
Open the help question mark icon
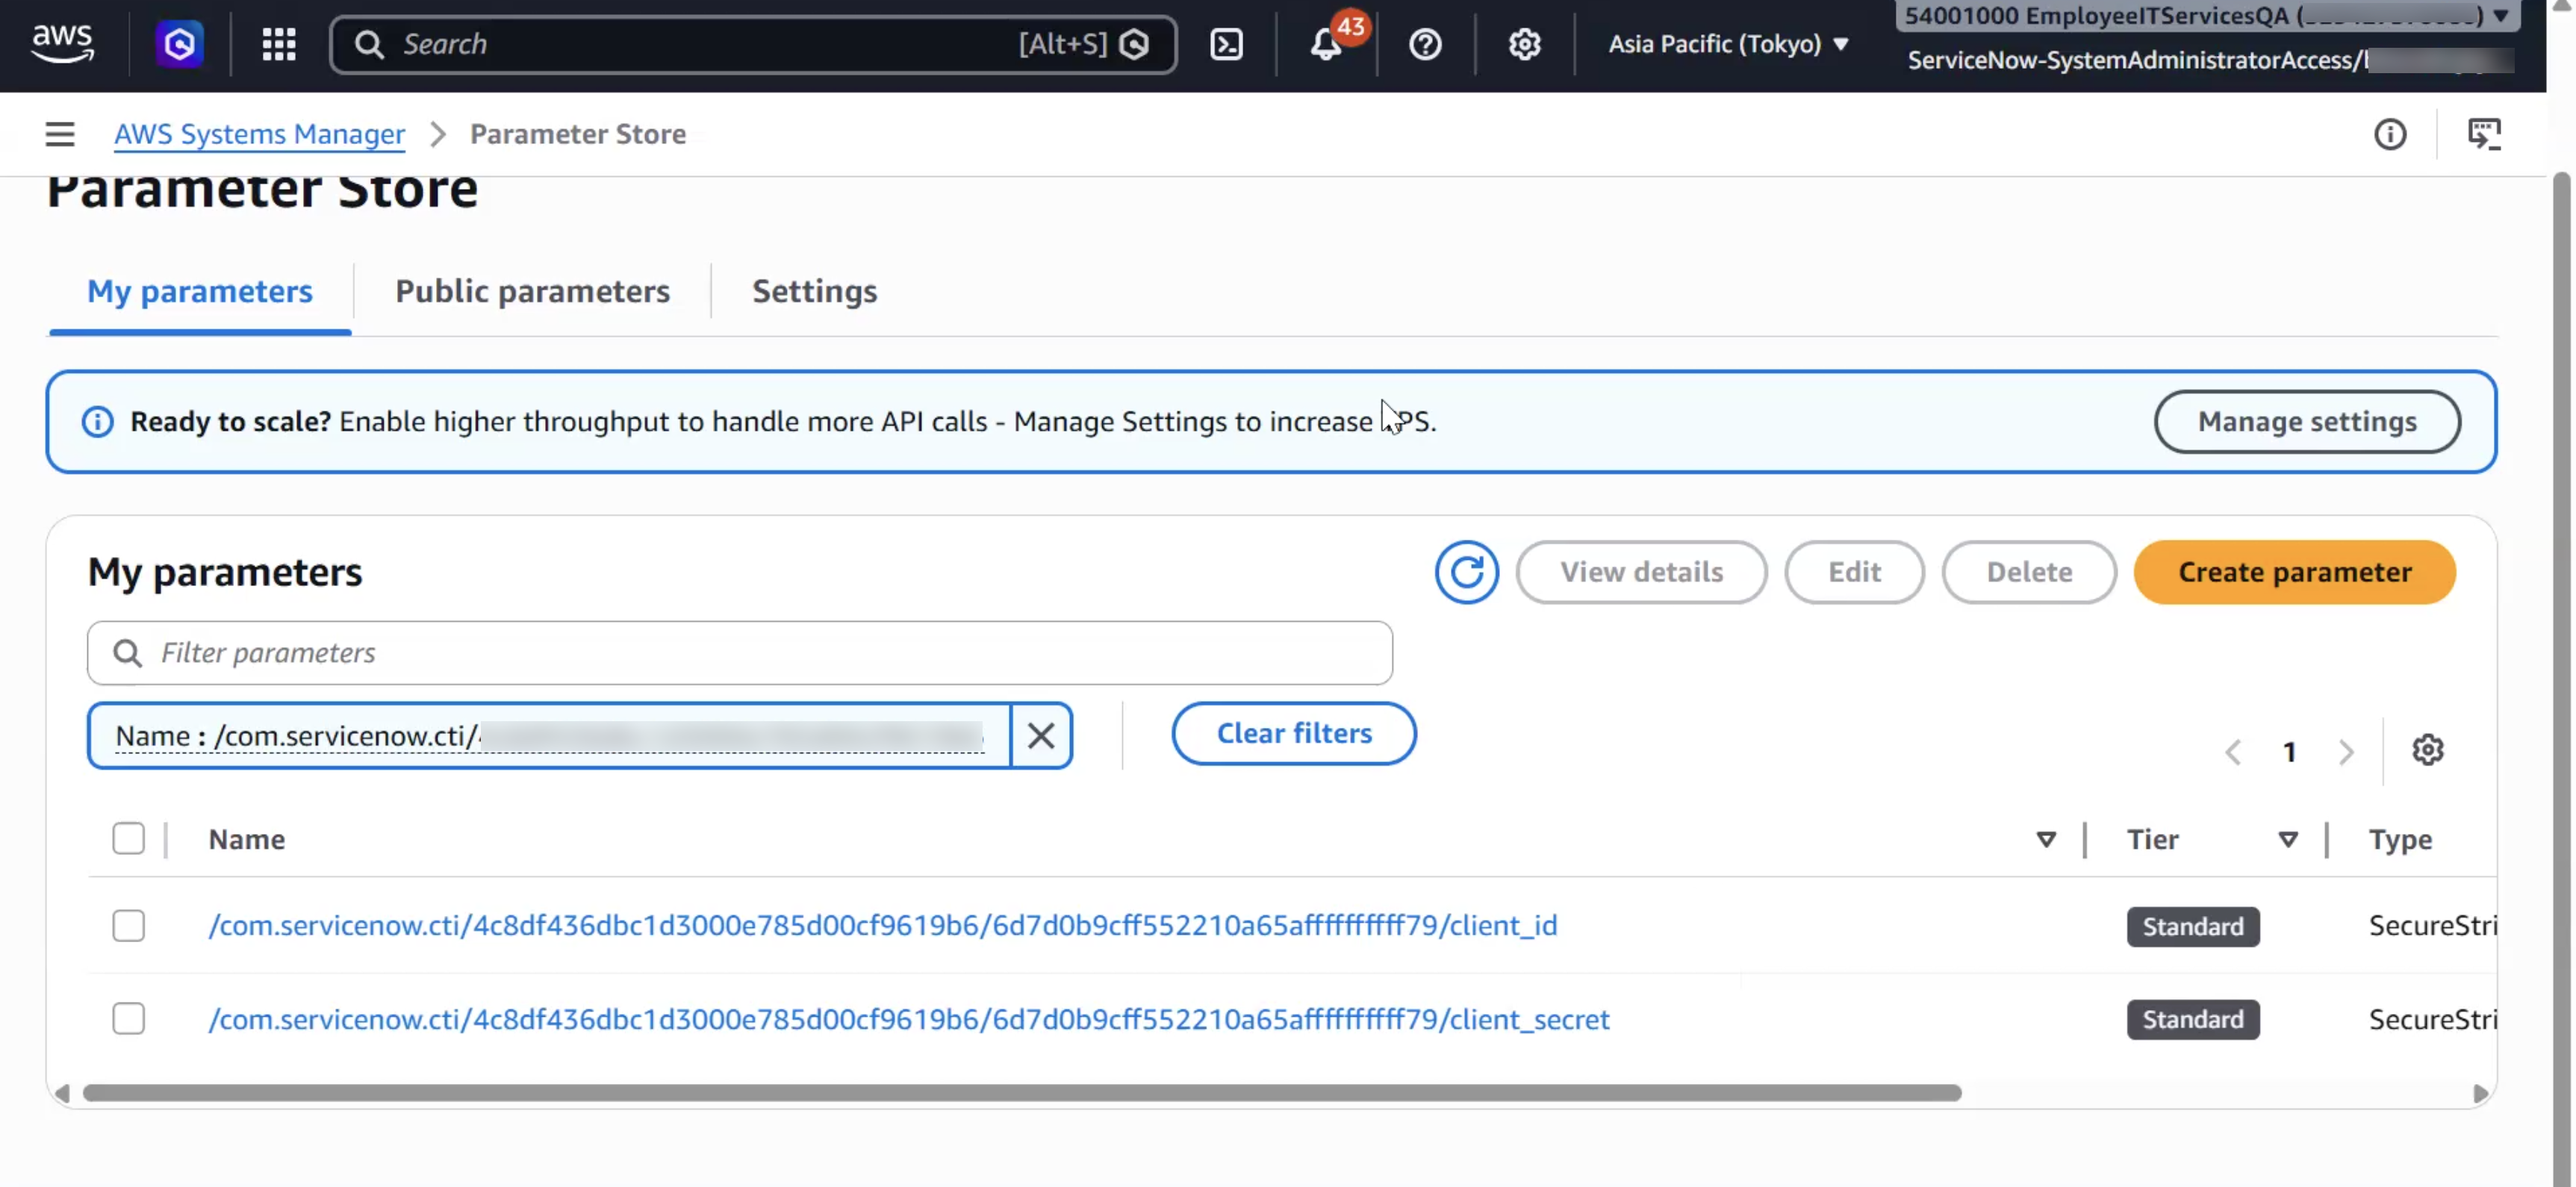click(1425, 44)
